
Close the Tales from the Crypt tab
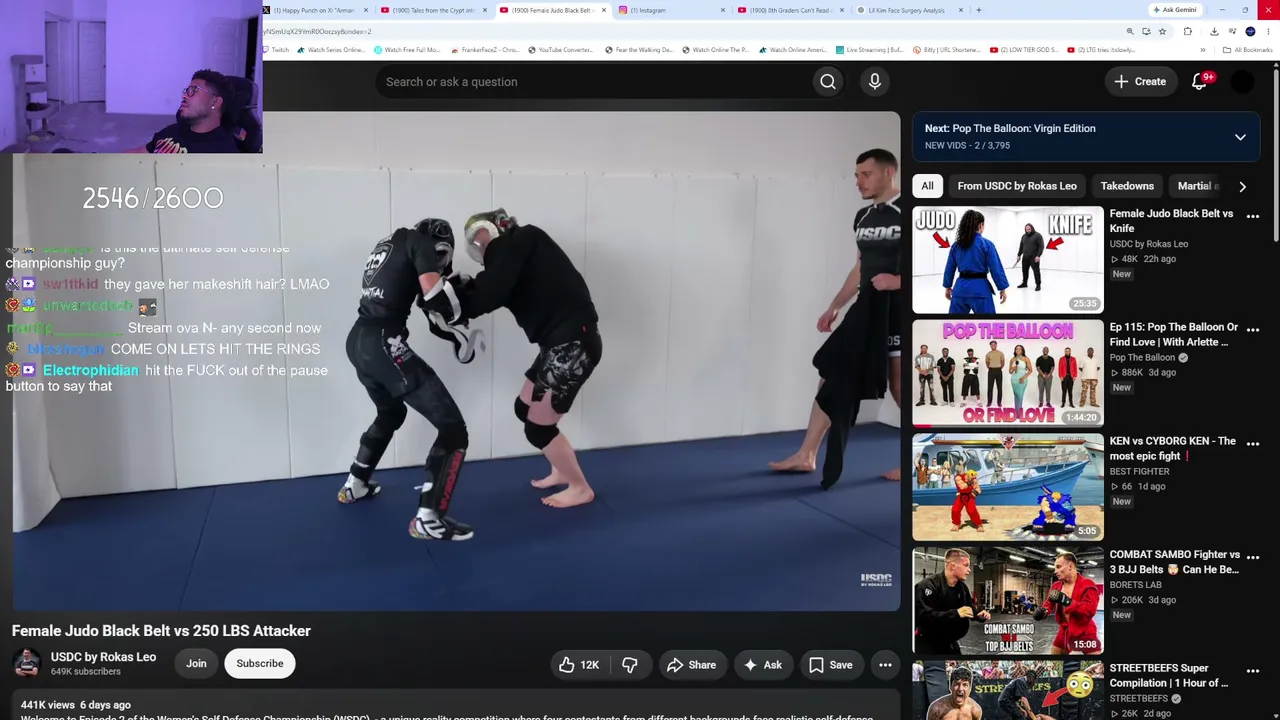pos(485,10)
